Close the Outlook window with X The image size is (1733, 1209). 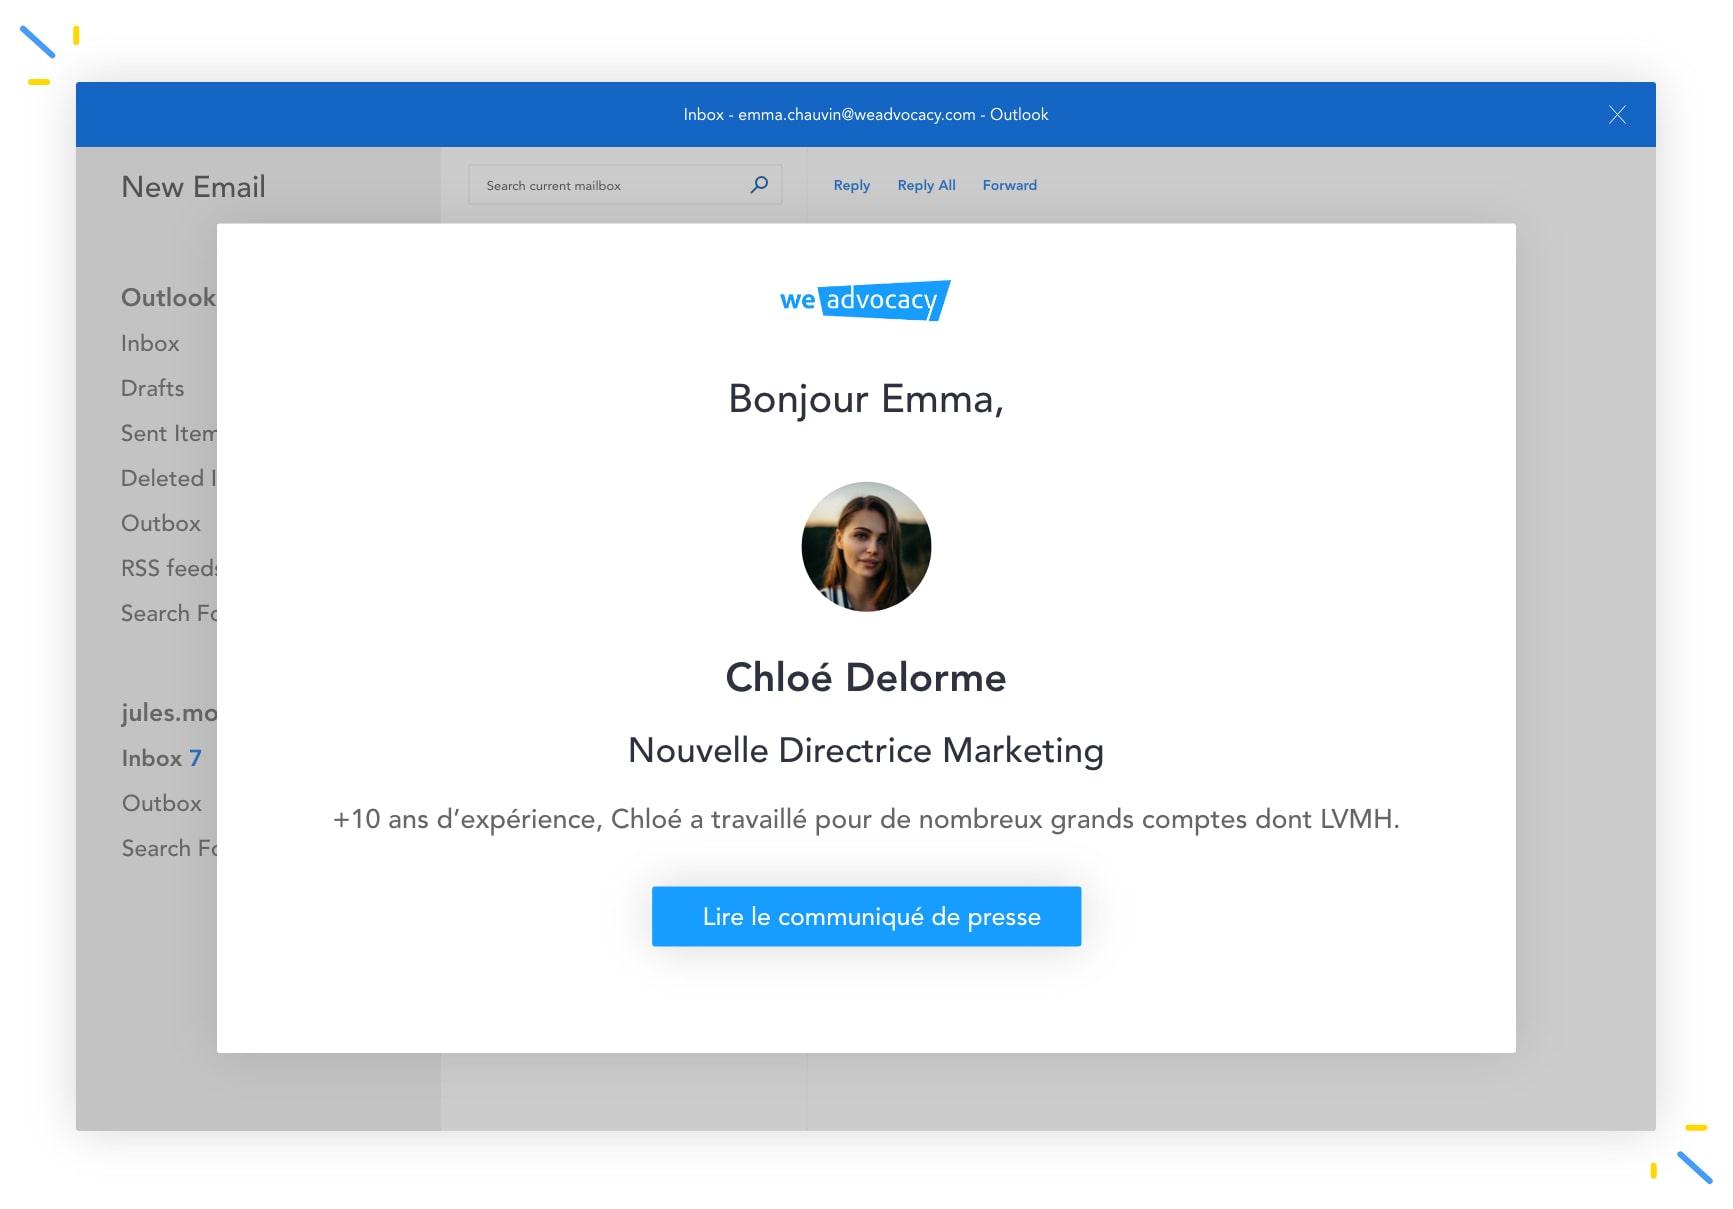(x=1617, y=115)
